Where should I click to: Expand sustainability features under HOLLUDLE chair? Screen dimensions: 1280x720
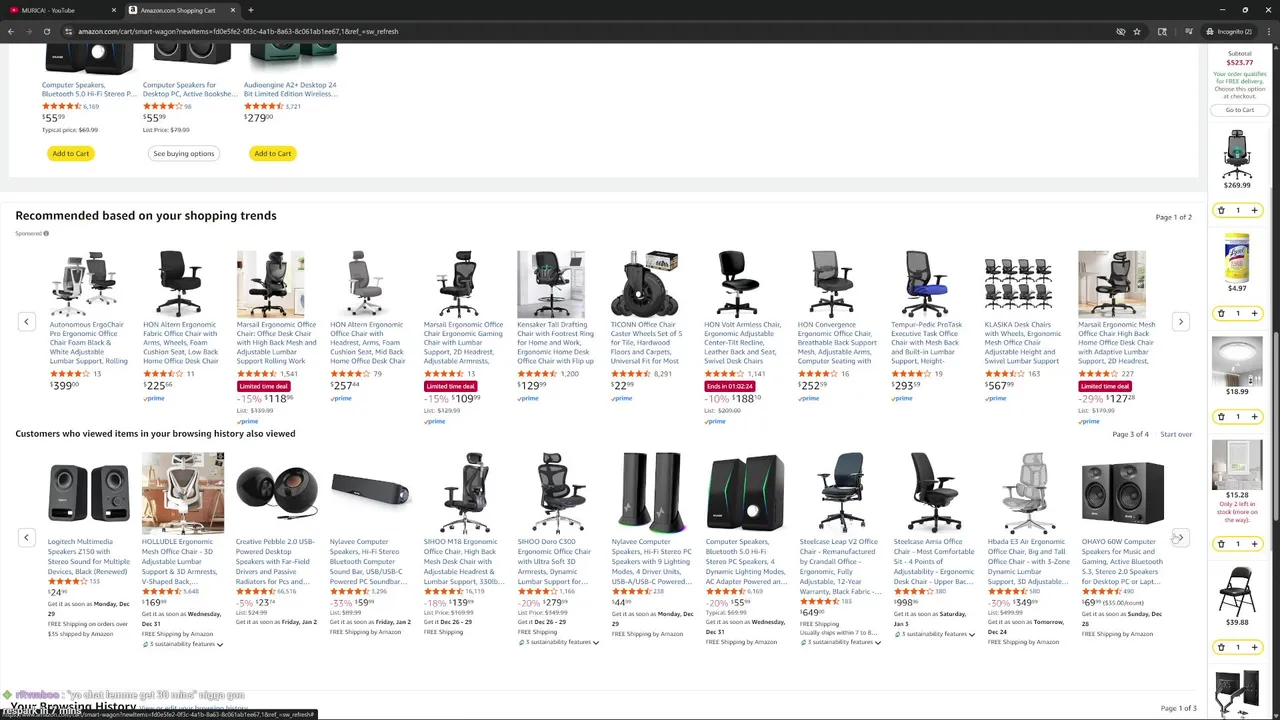184,644
